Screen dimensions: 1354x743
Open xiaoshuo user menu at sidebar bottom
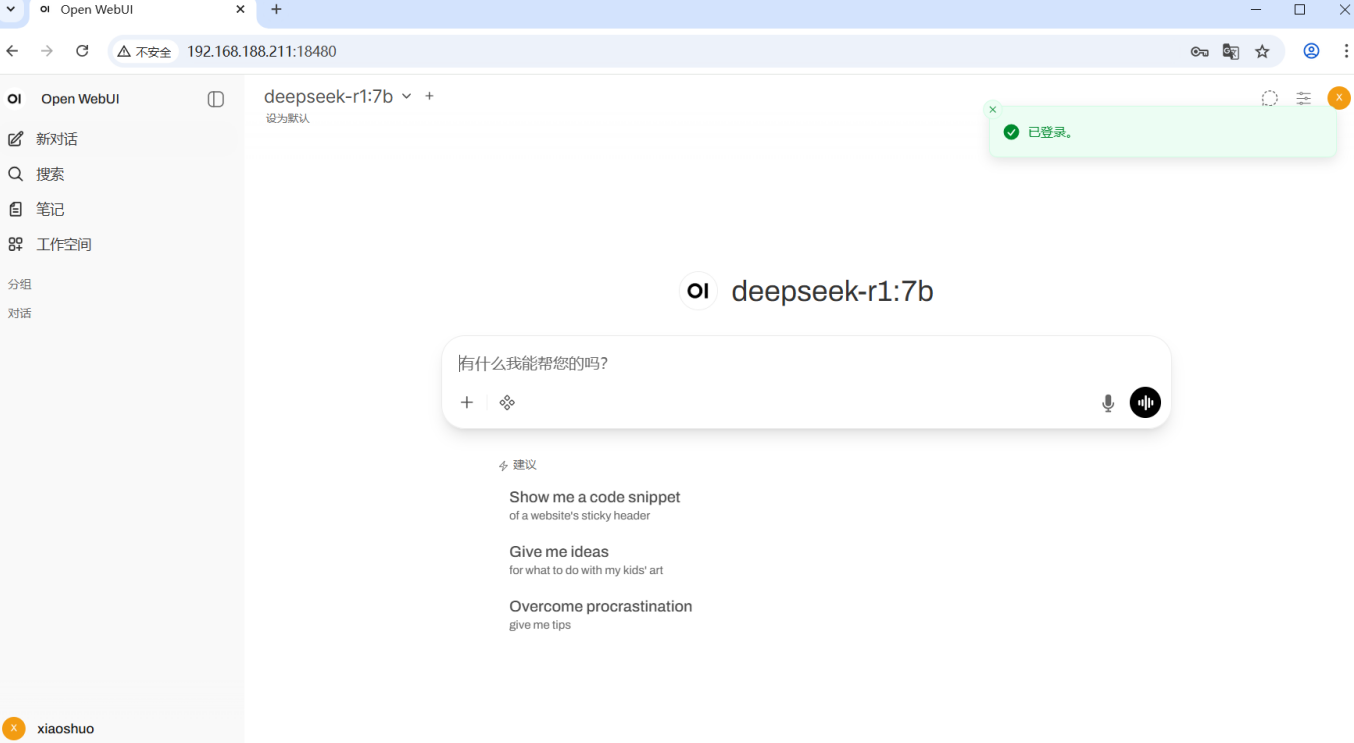[120, 728]
